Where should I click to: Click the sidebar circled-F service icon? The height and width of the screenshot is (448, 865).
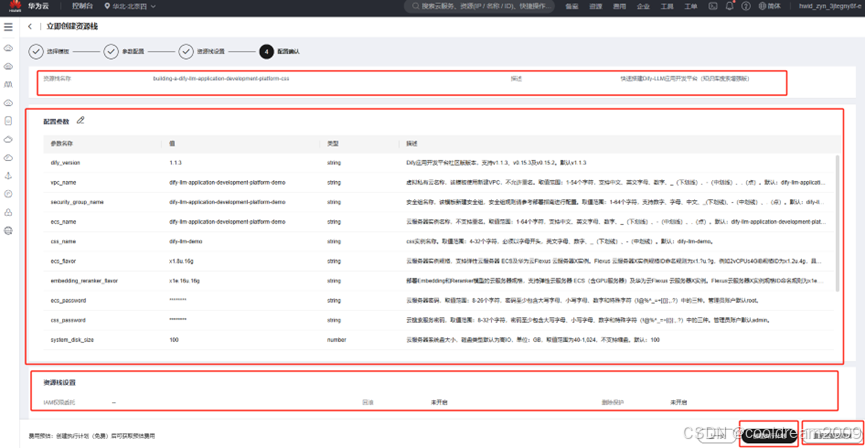click(x=8, y=194)
